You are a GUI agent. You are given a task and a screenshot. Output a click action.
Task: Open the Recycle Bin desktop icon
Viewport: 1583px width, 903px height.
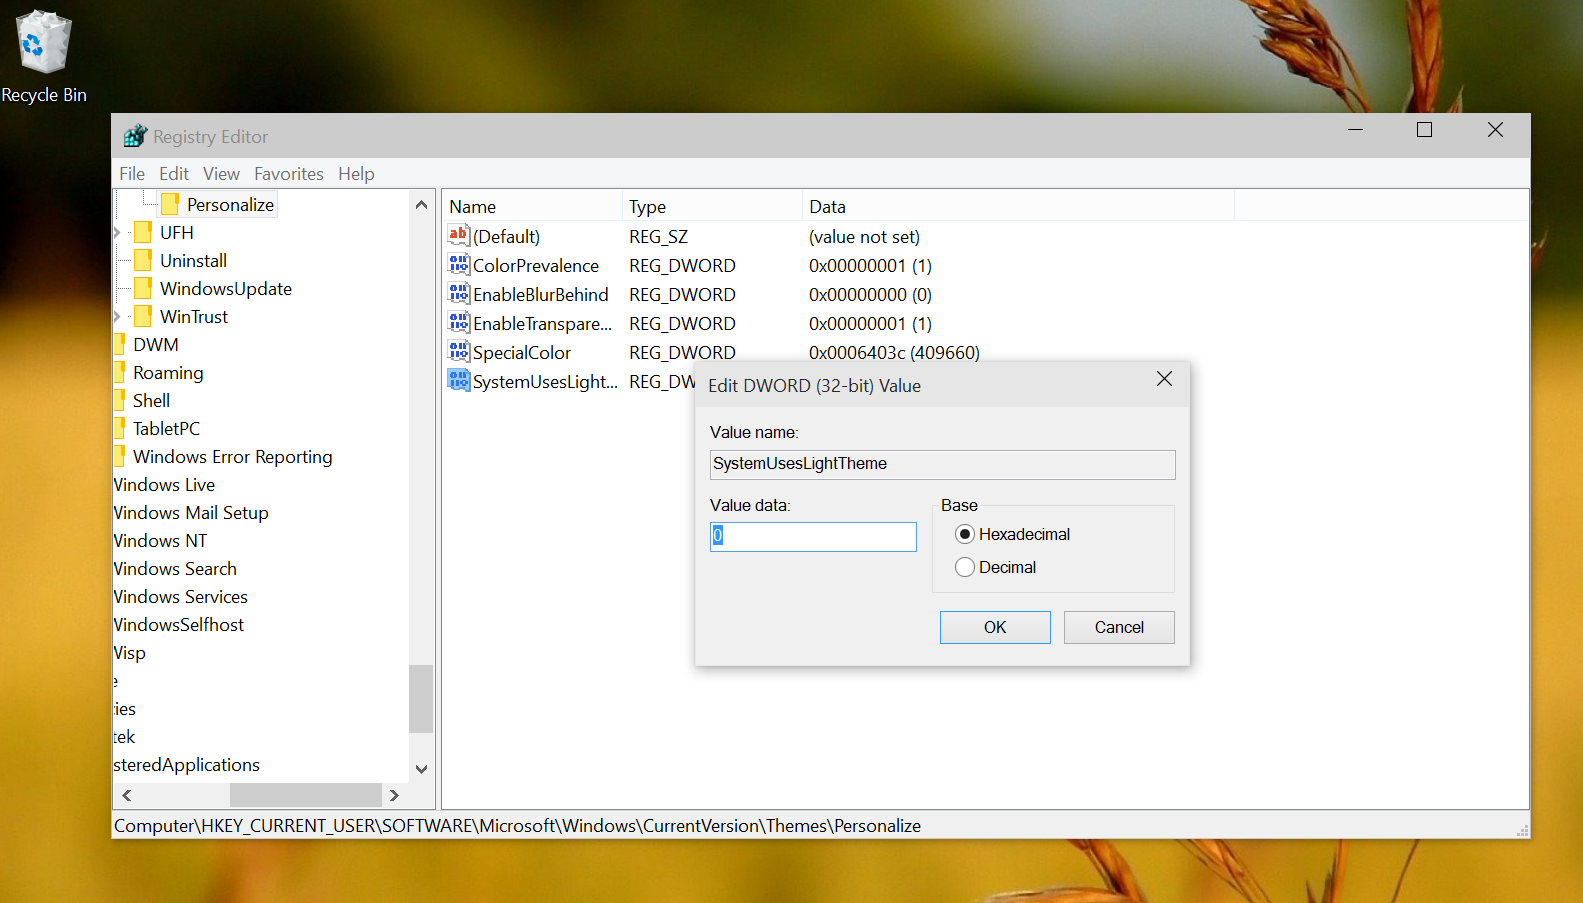point(43,56)
